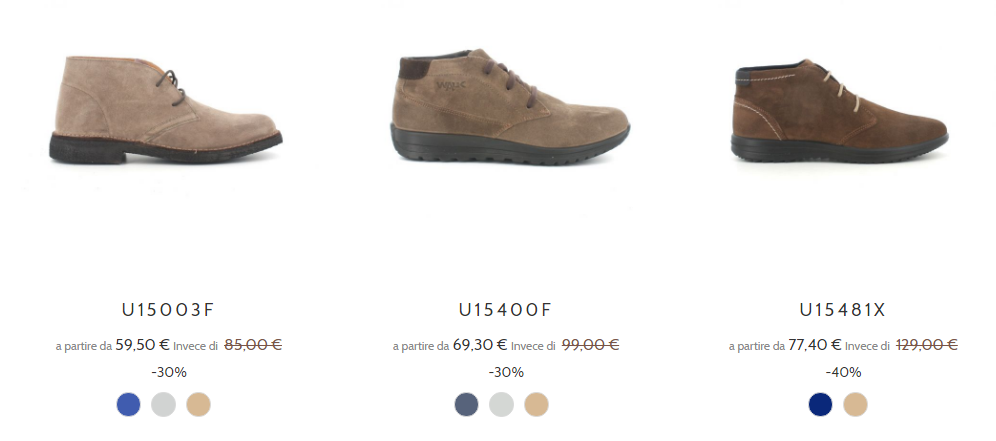Click the 77,40 € discounted price
The image size is (996, 441).
pyautogui.click(x=815, y=345)
